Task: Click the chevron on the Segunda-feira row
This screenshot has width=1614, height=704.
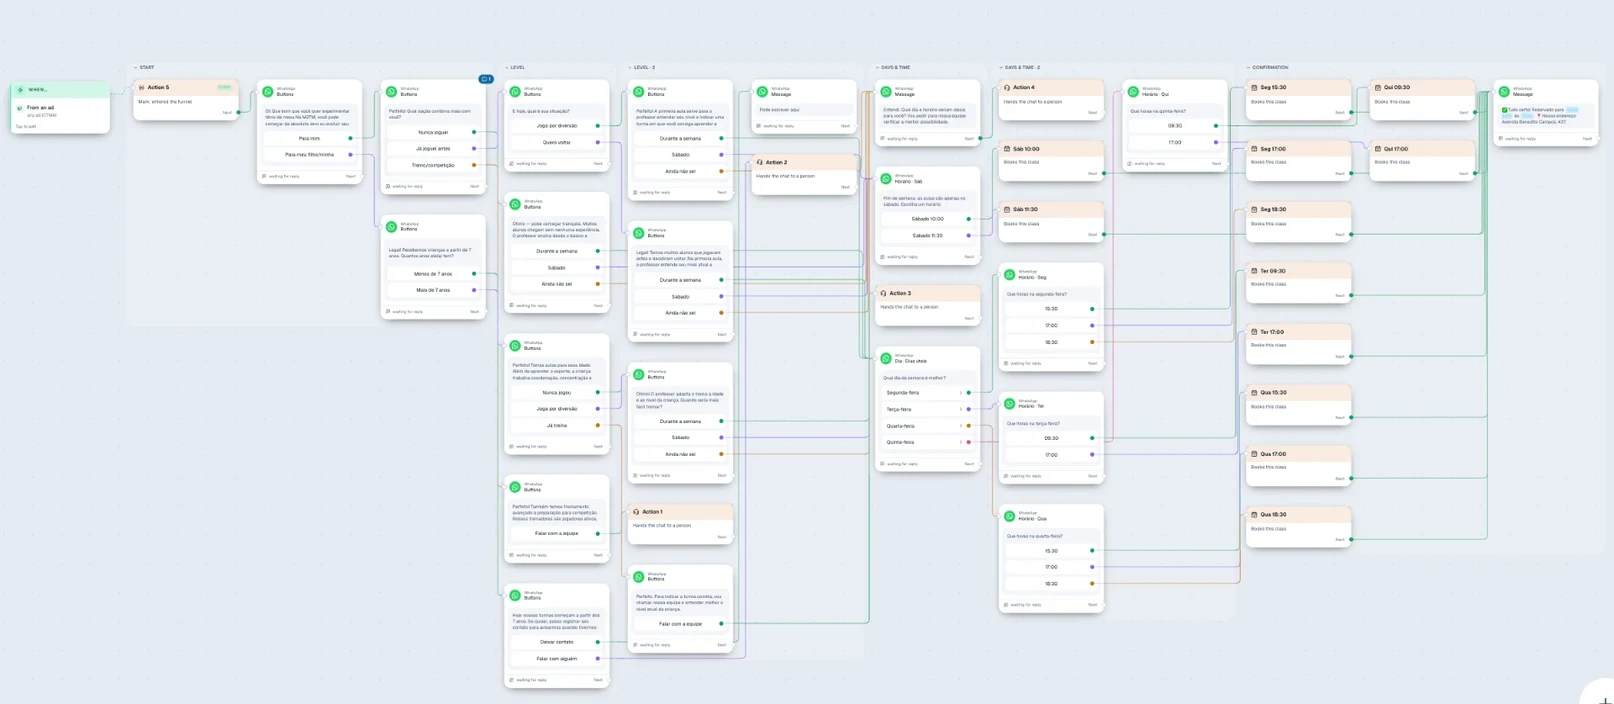Action: [x=961, y=393]
